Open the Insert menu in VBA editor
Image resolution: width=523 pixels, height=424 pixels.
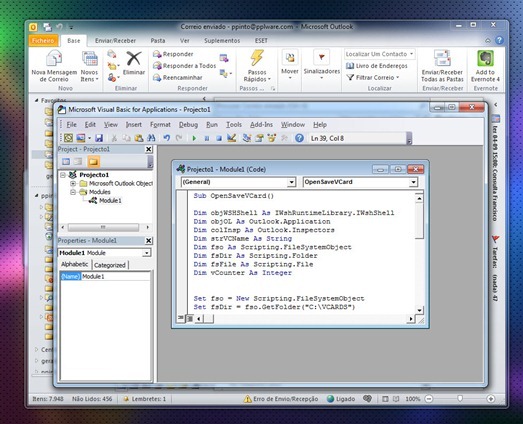pos(134,124)
